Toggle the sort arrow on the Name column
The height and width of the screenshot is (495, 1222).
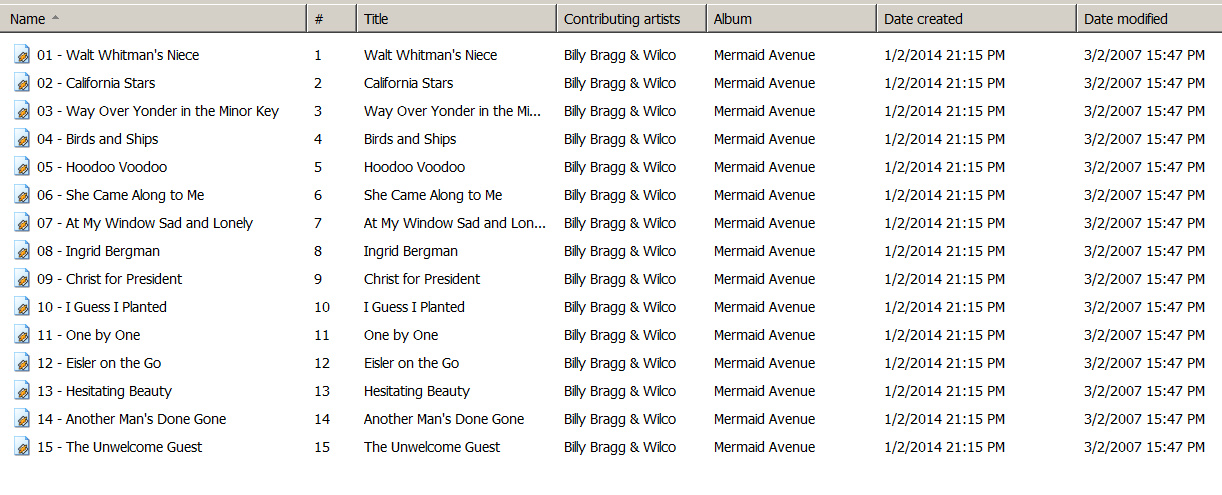(x=55, y=18)
